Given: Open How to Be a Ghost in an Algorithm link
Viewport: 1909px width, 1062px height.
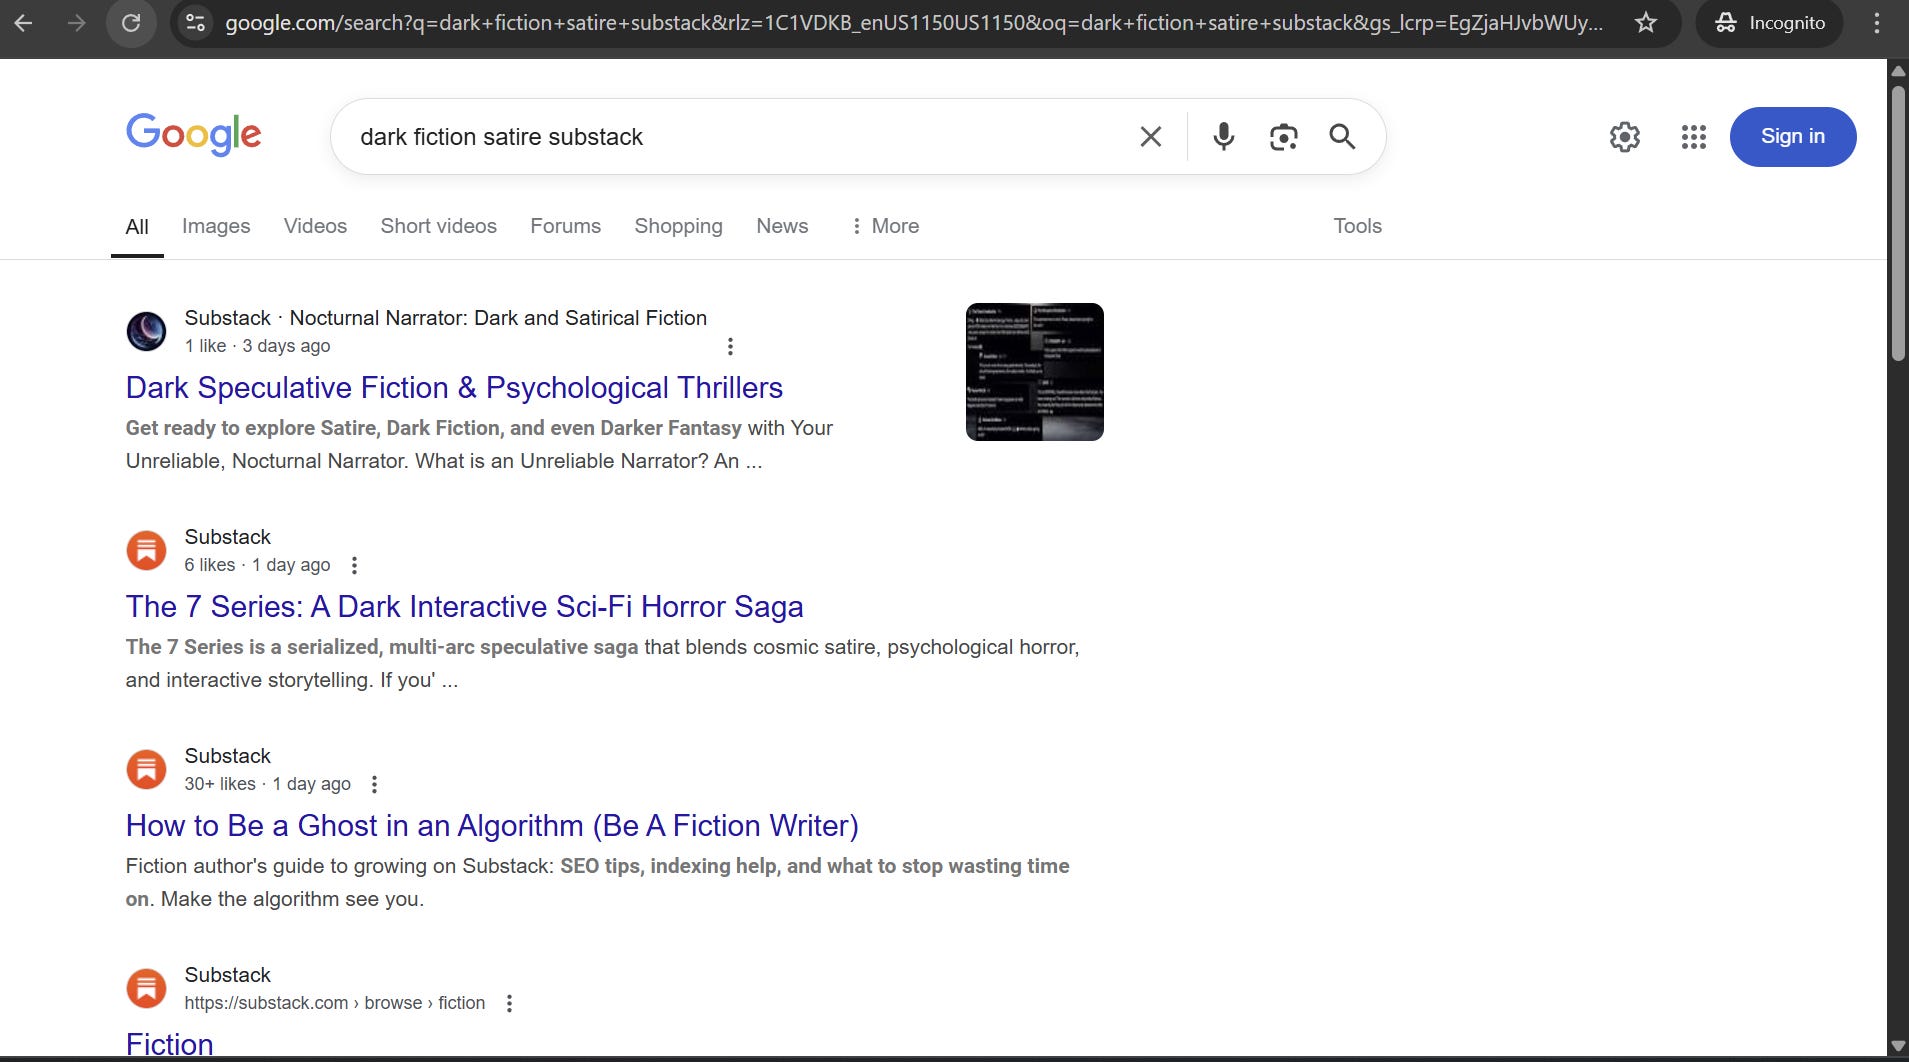Looking at the screenshot, I should pos(492,826).
